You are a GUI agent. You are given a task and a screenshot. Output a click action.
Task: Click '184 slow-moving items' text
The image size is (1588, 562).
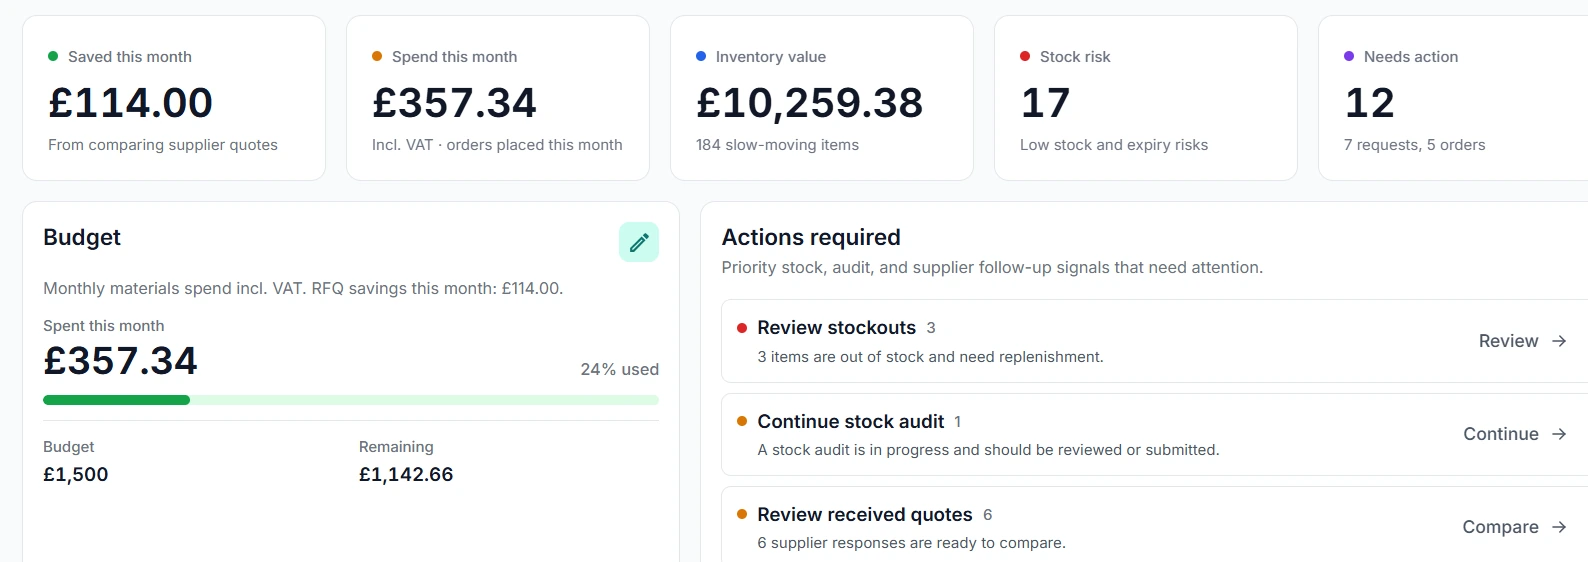click(778, 145)
